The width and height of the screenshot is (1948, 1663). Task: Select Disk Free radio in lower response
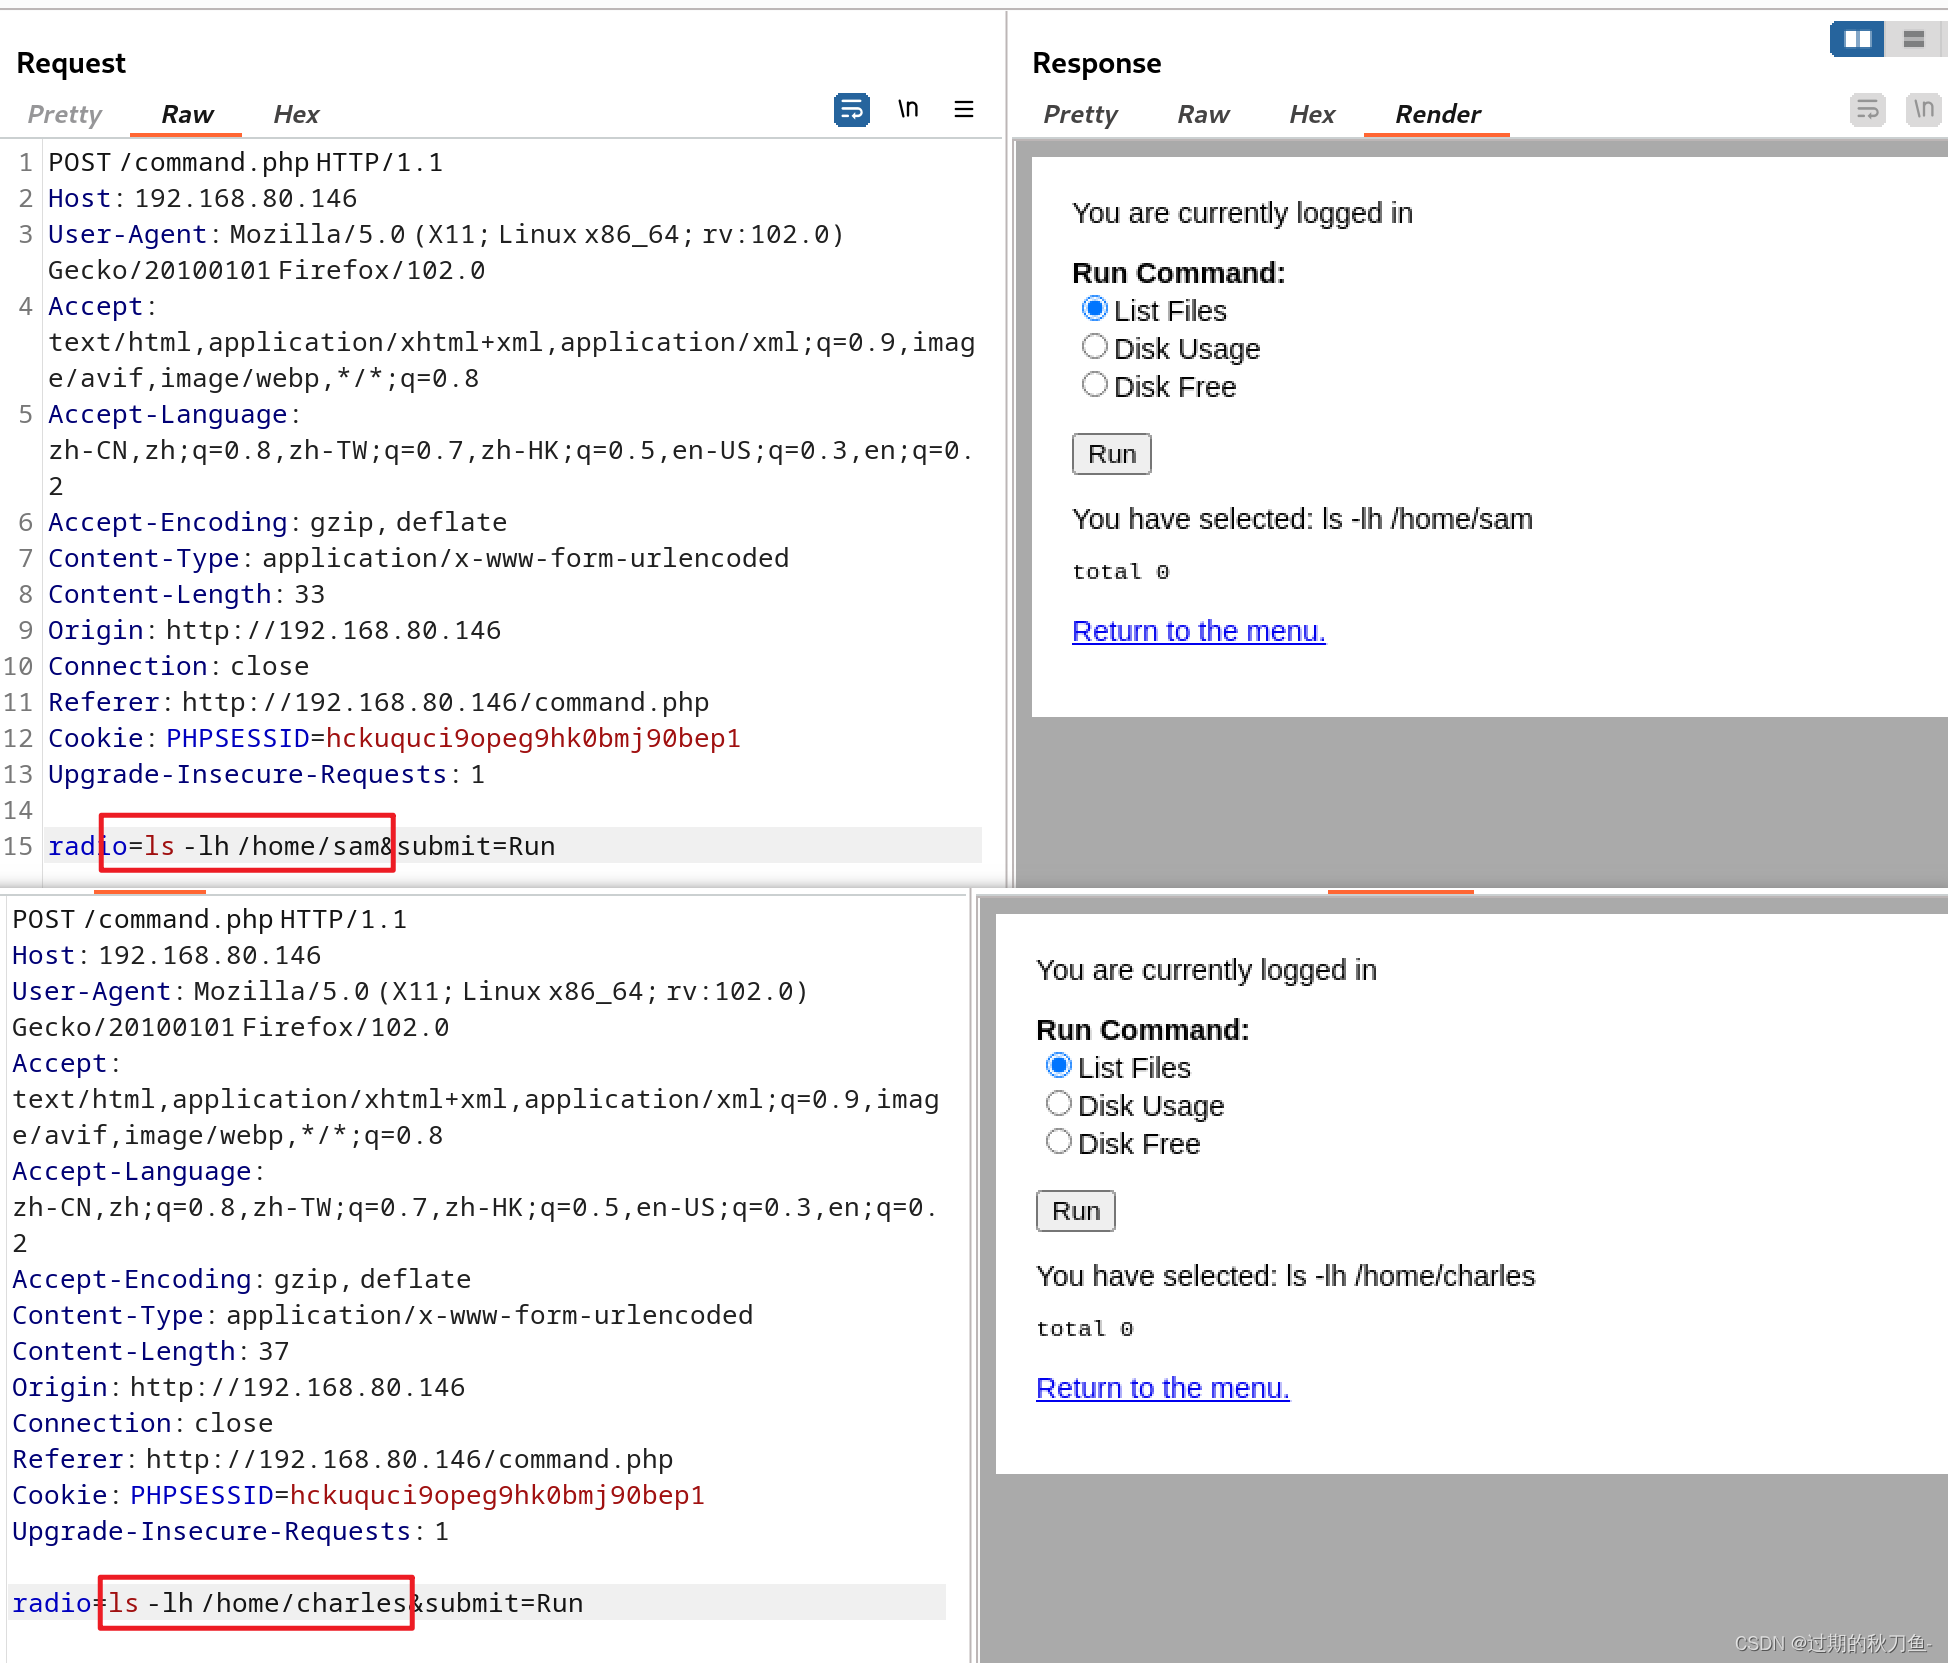coord(1058,1142)
